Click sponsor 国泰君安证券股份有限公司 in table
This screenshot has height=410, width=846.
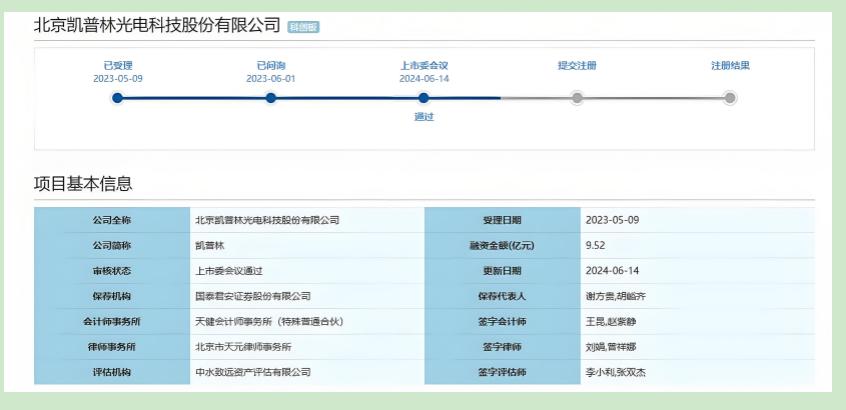point(253,296)
